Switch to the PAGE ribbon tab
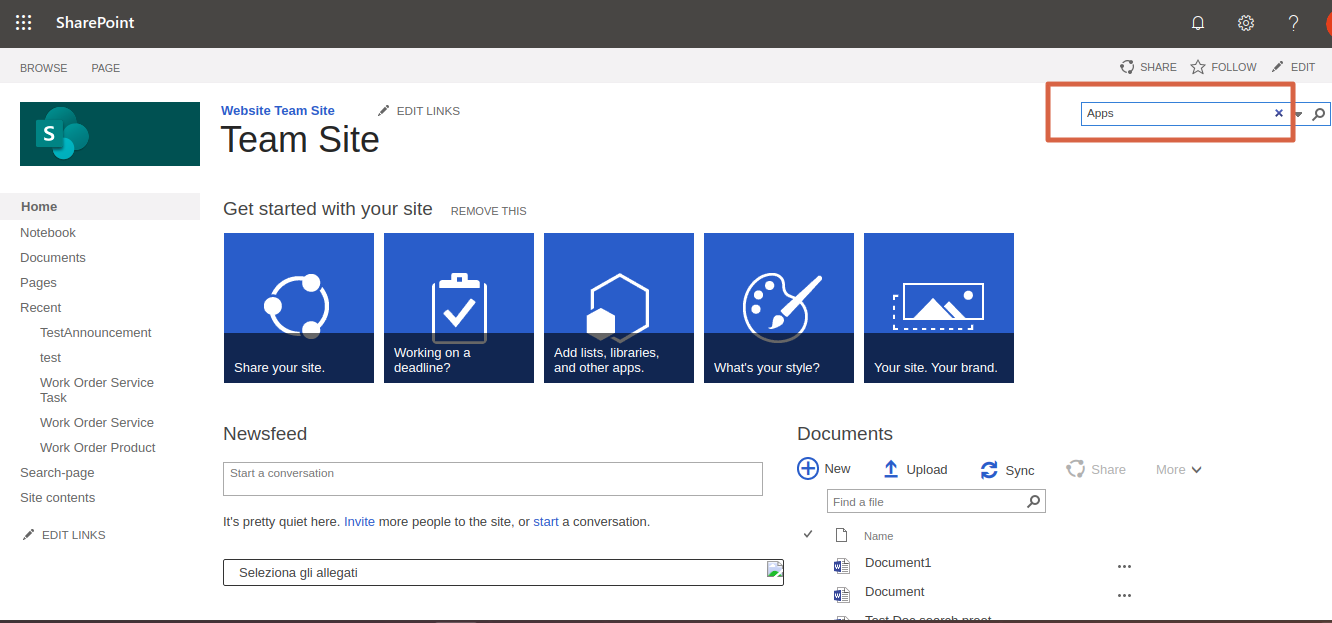This screenshot has height=623, width=1332. point(105,68)
